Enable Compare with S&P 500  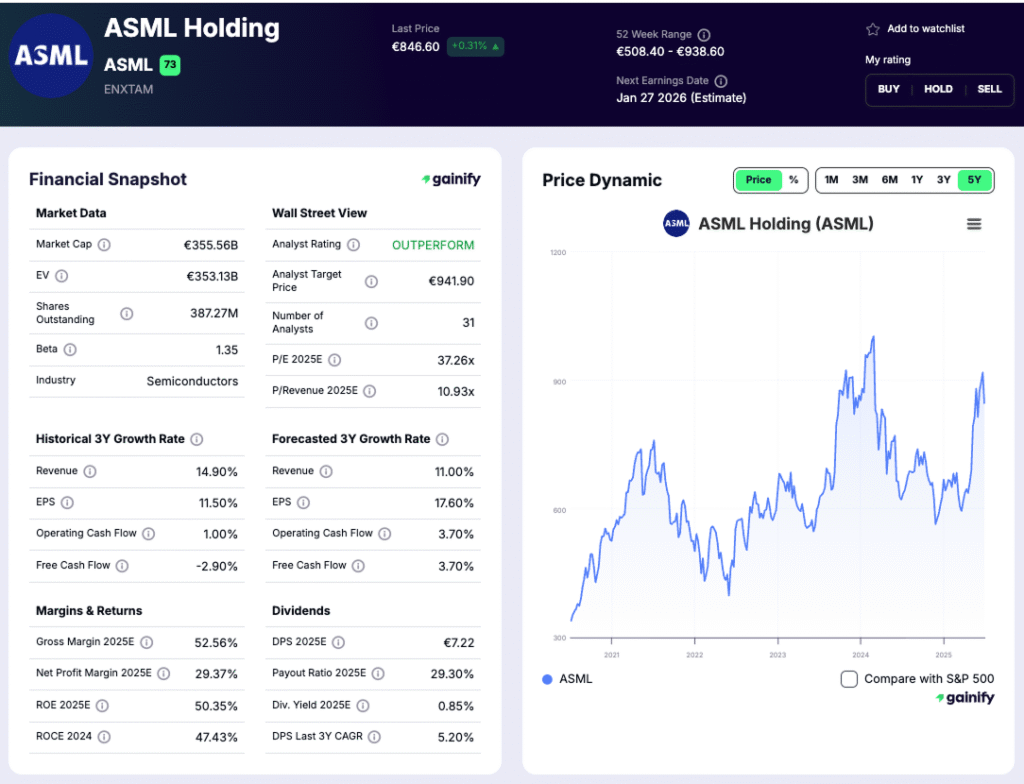[x=848, y=678]
